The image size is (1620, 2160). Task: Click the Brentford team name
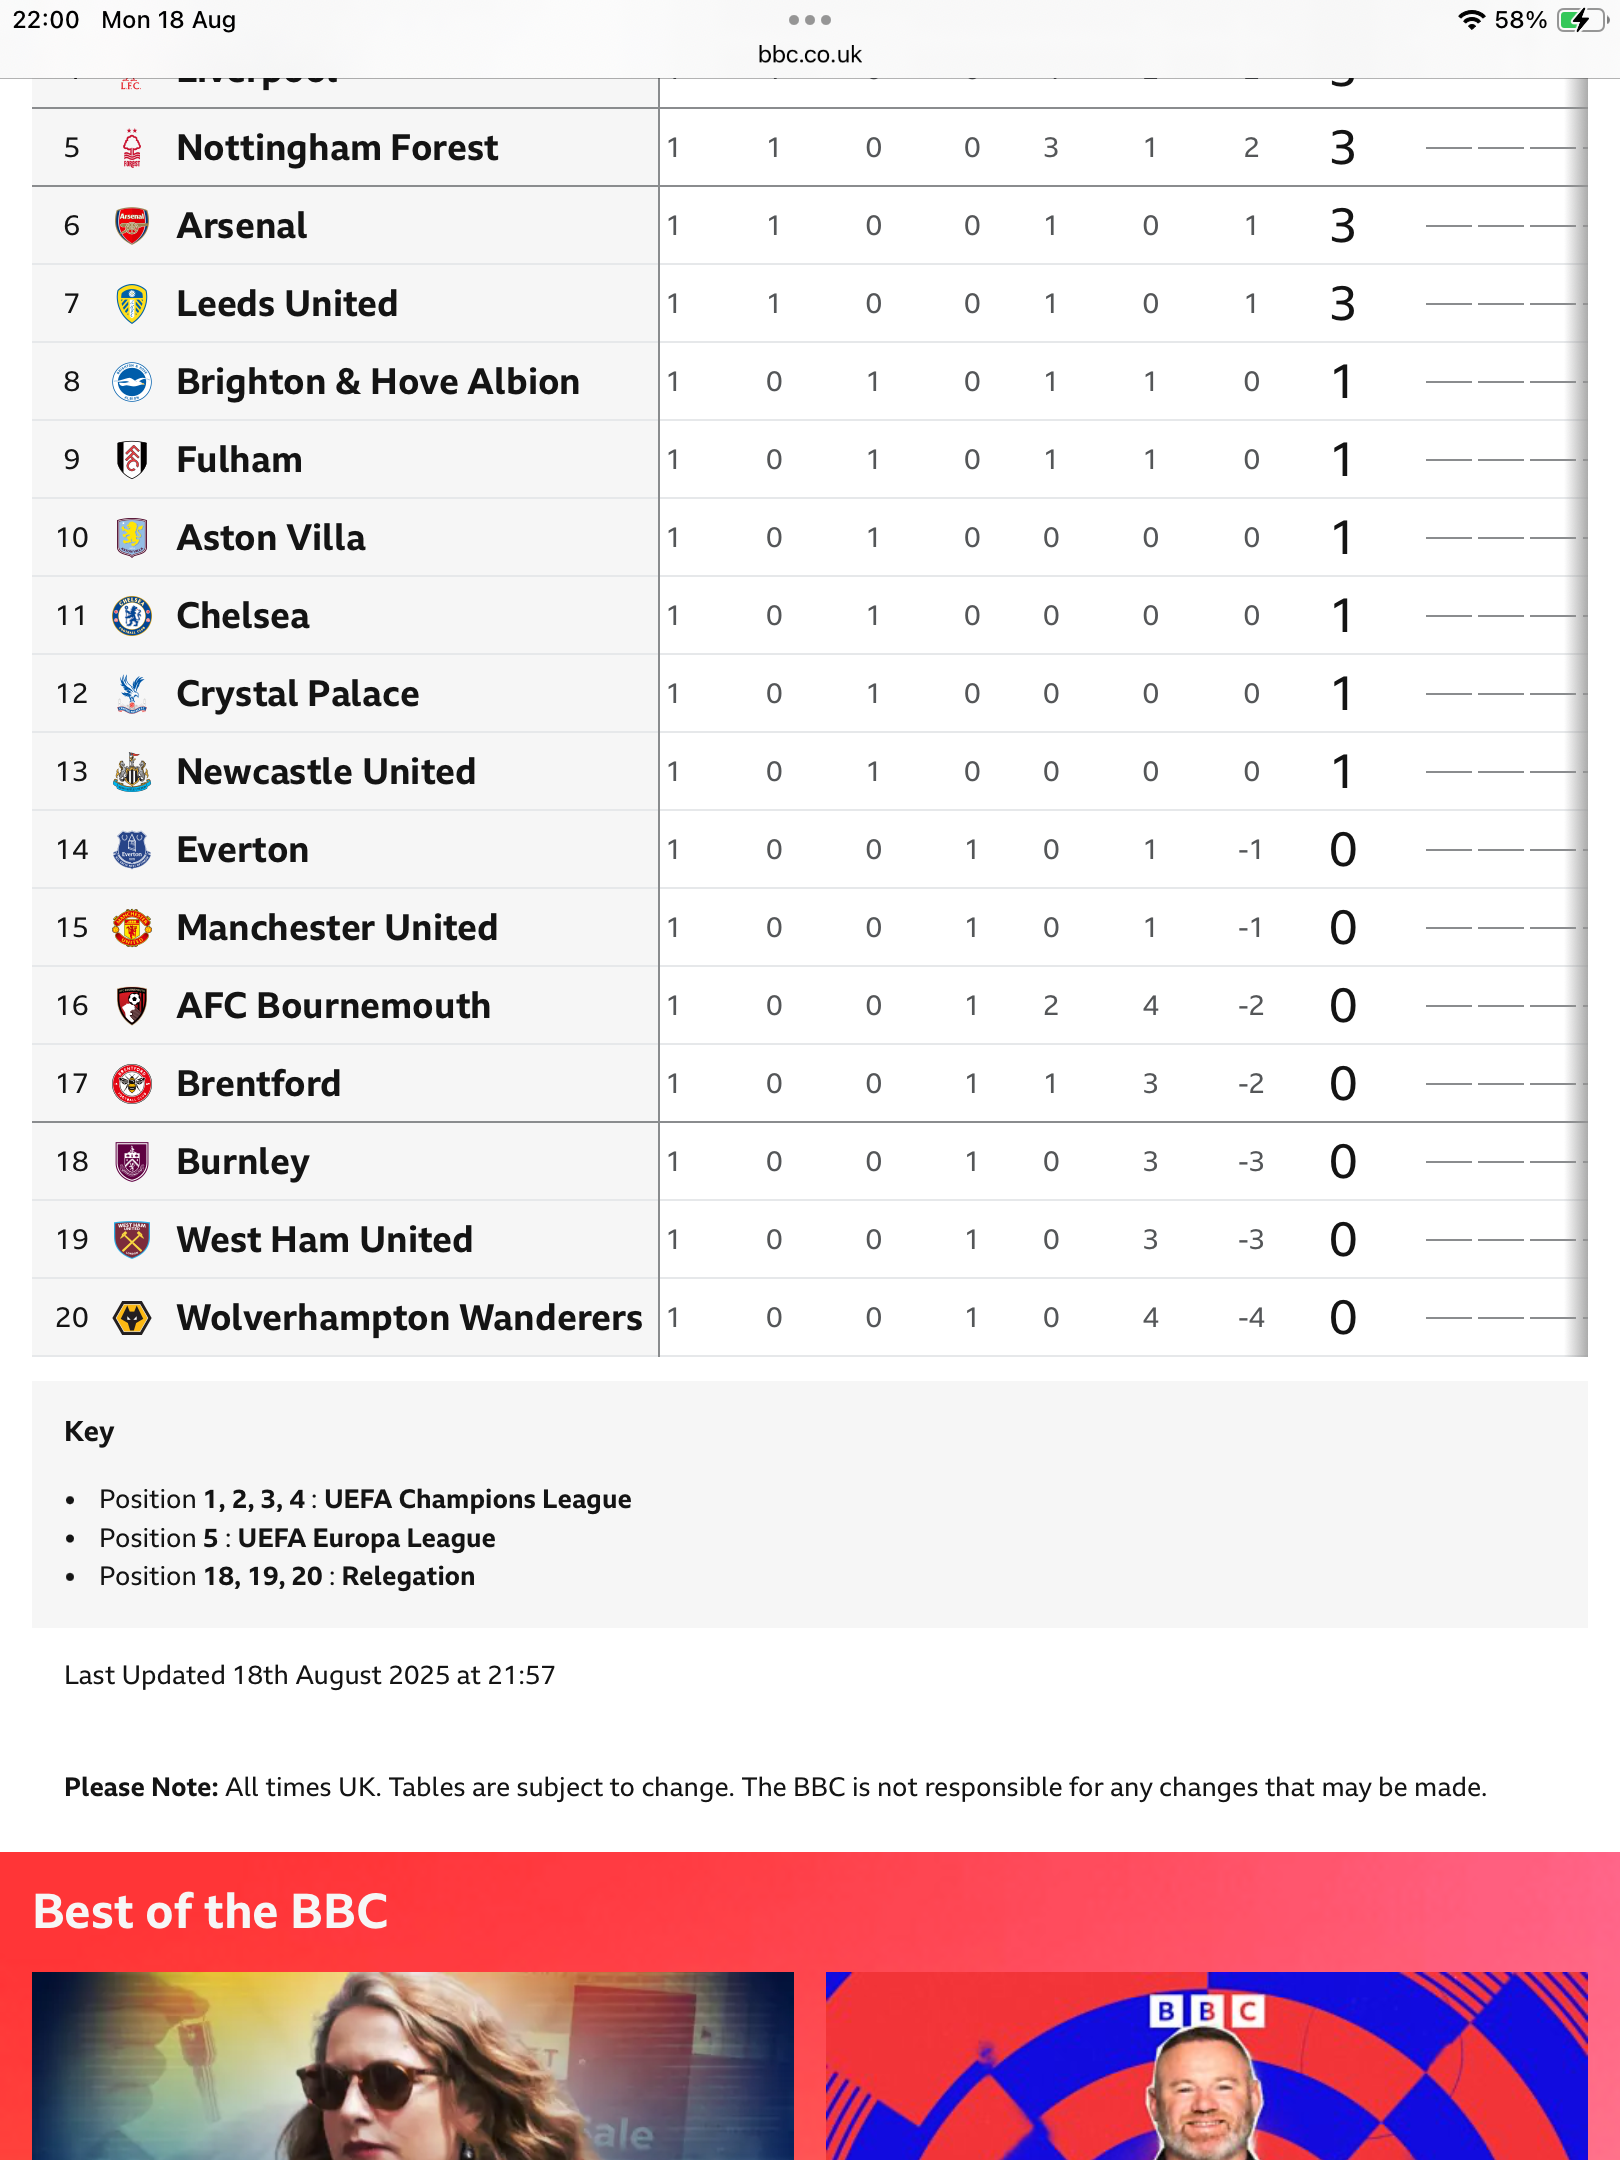259,1084
